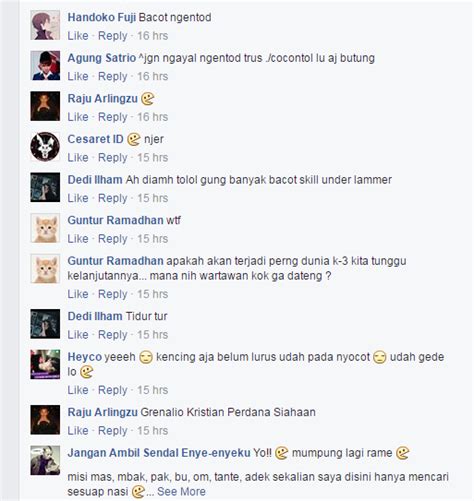The image size is (474, 501).
Task: Reply to Heyco's comment
Action: pos(113,390)
